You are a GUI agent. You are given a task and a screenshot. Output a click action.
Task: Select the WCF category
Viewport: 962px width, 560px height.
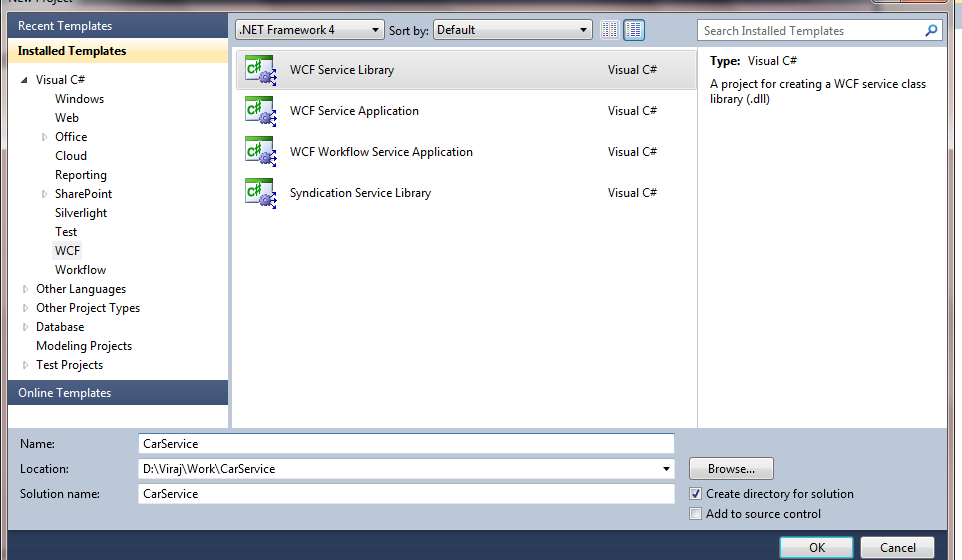pos(67,251)
